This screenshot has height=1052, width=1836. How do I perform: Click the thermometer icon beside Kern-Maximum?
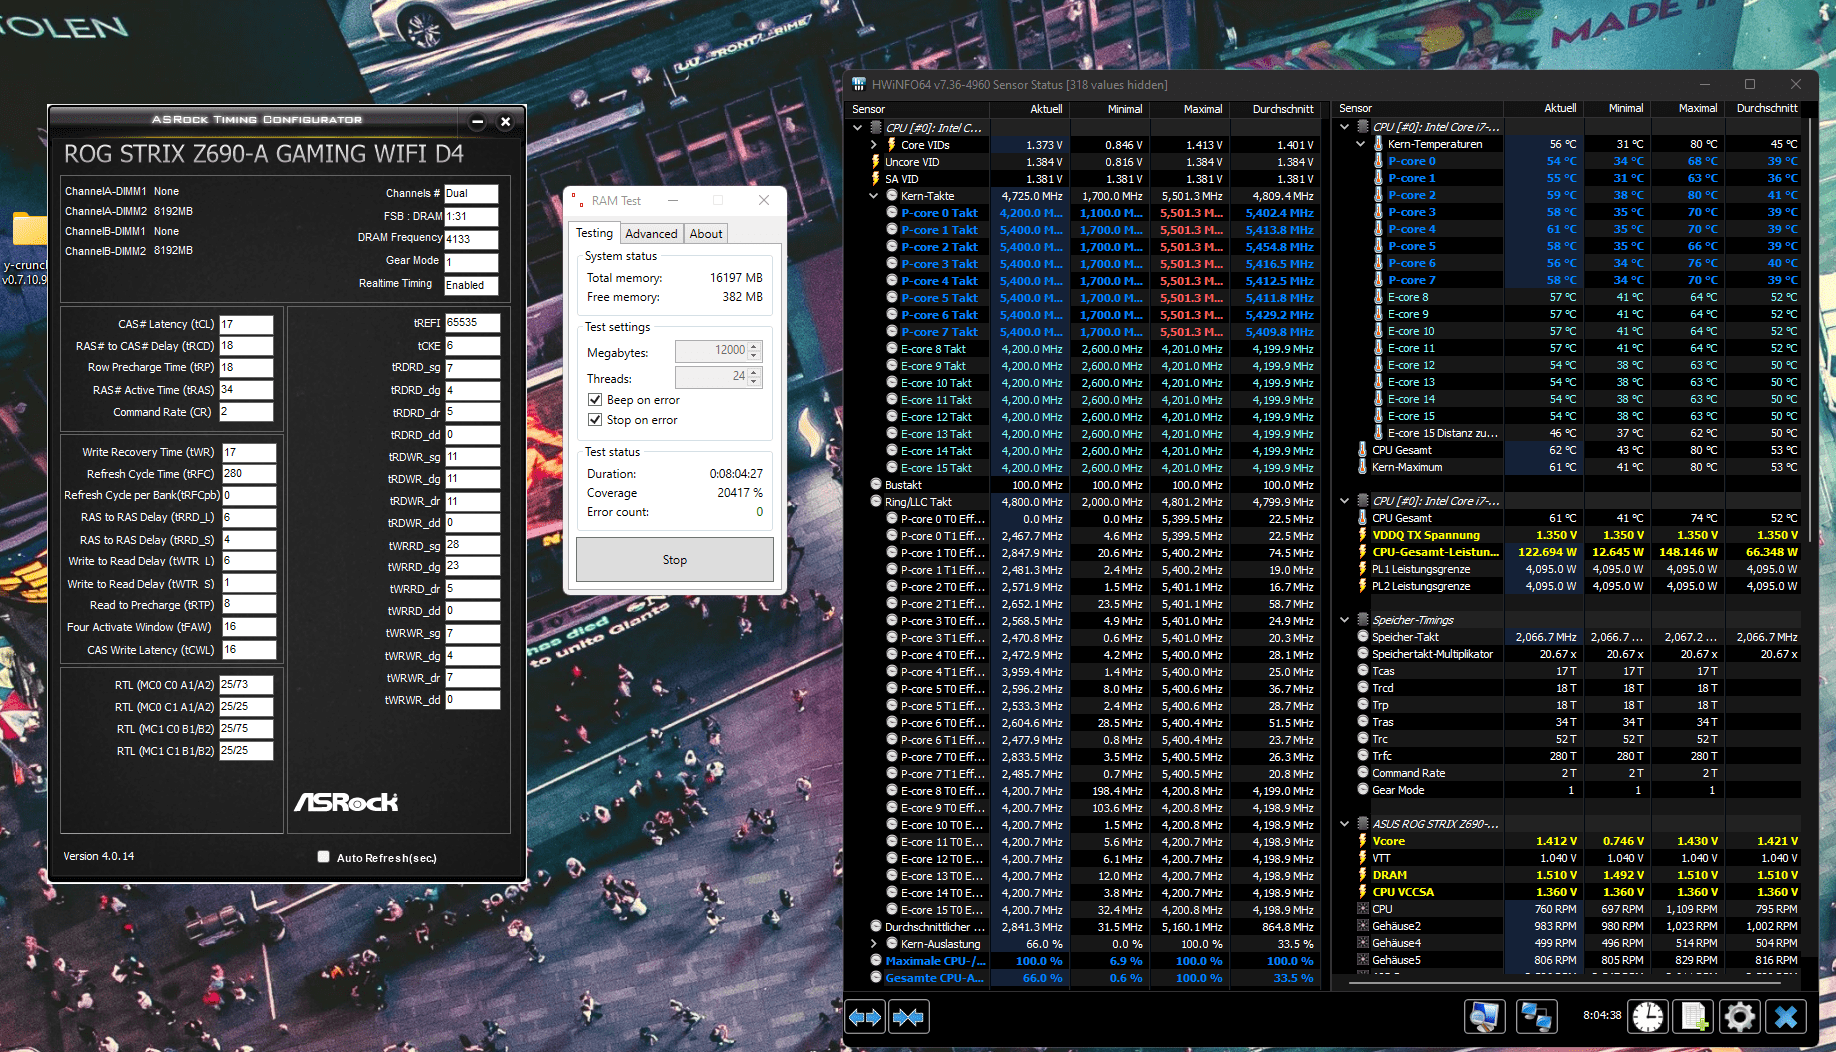1362,467
